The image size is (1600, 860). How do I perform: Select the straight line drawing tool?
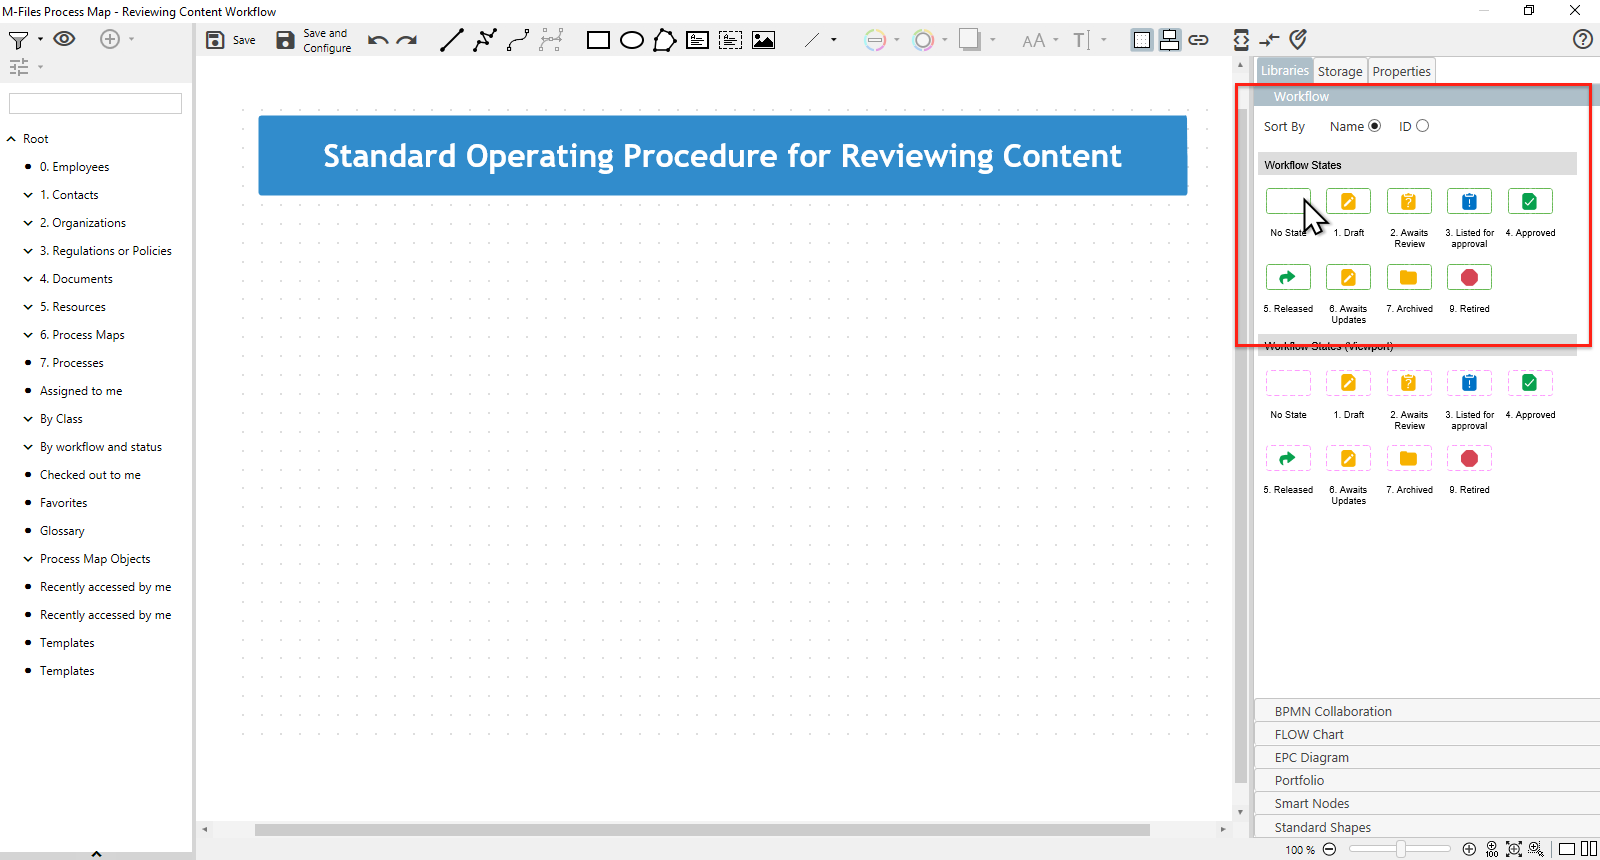click(x=452, y=40)
